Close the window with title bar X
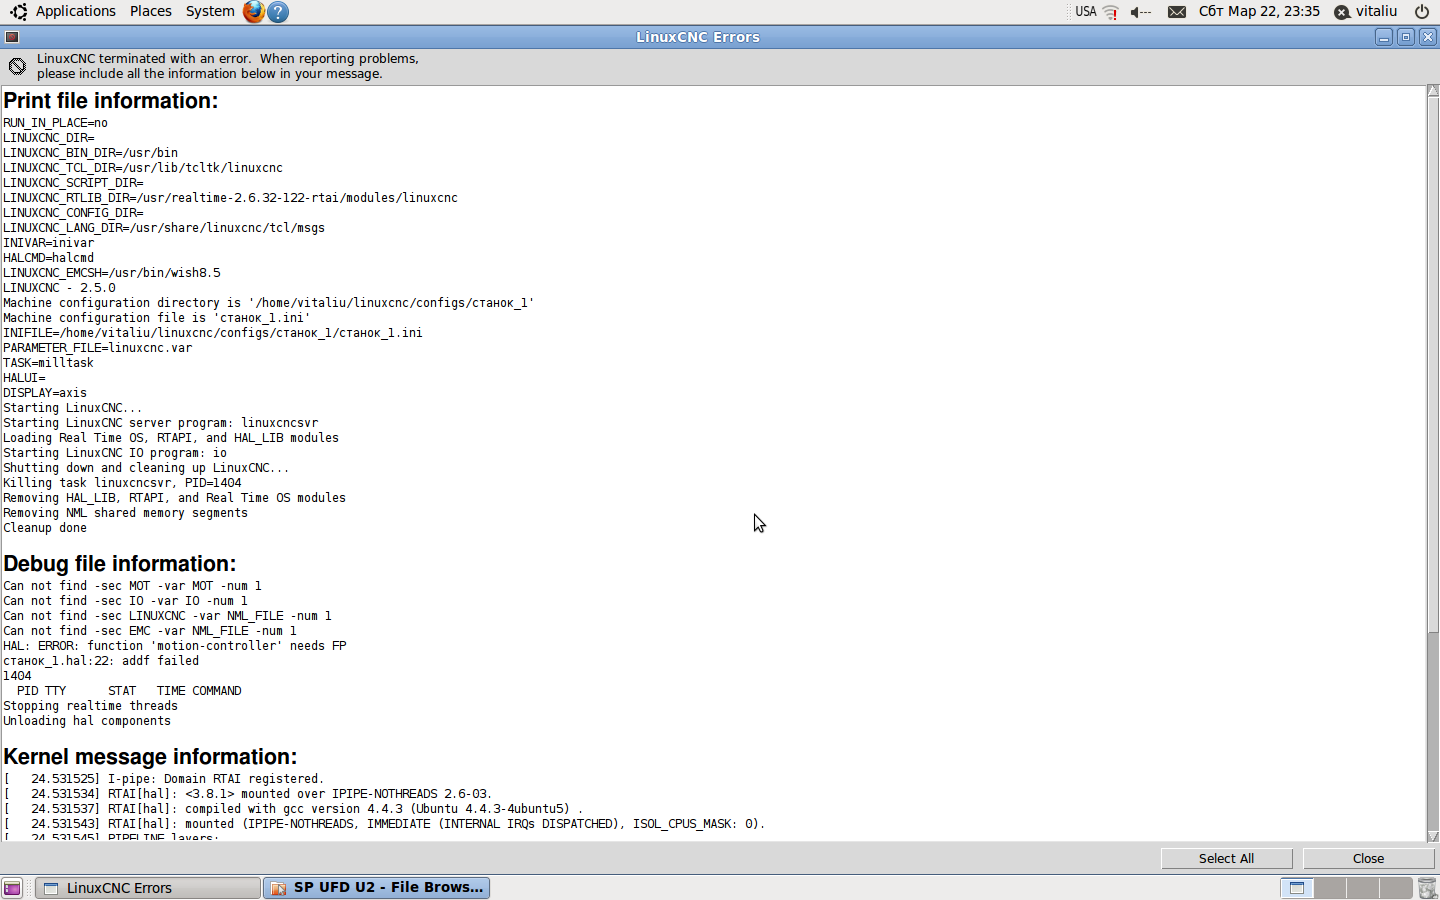The height and width of the screenshot is (900, 1440). (x=1428, y=37)
